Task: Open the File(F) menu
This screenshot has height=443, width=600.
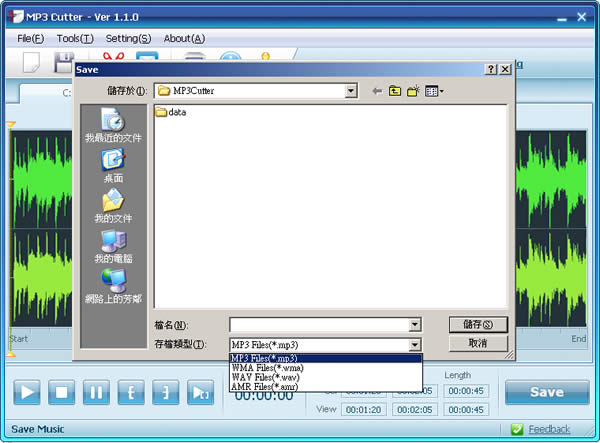Action: [x=31, y=39]
